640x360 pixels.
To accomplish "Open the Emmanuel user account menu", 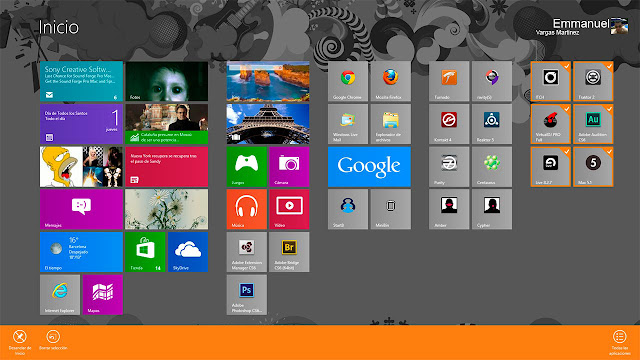I will (582, 27).
